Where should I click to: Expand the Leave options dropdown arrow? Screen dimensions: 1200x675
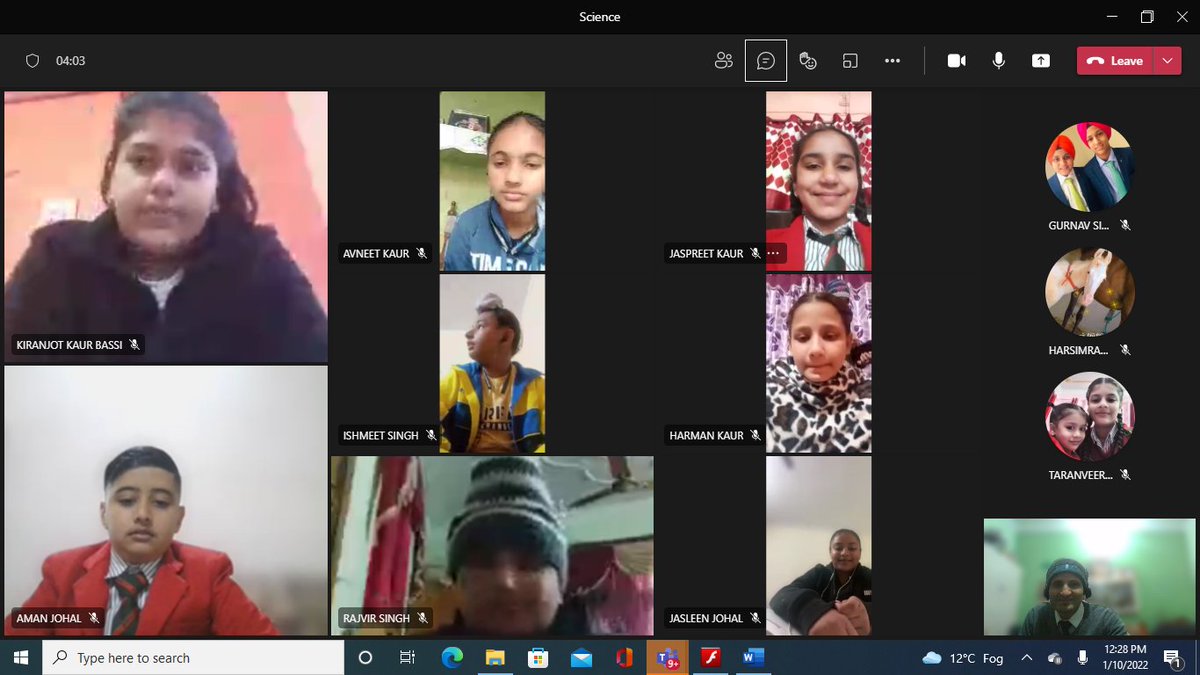[x=1168, y=61]
